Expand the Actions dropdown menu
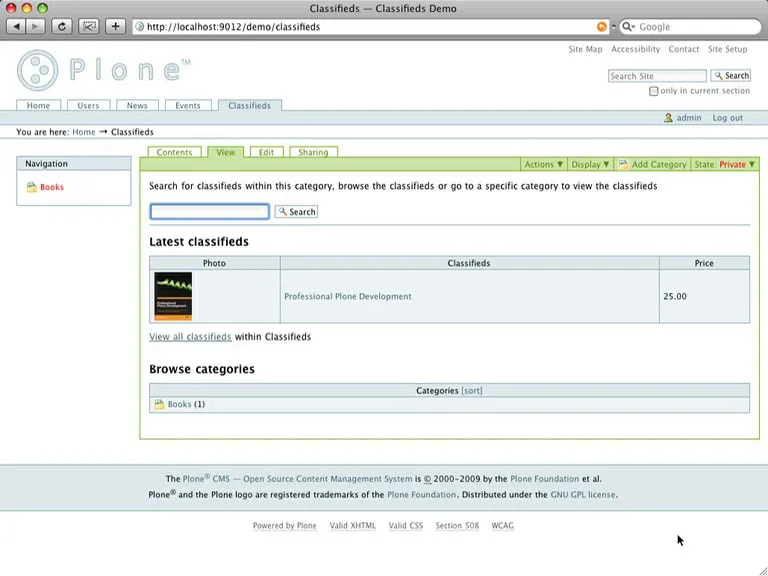 543,165
